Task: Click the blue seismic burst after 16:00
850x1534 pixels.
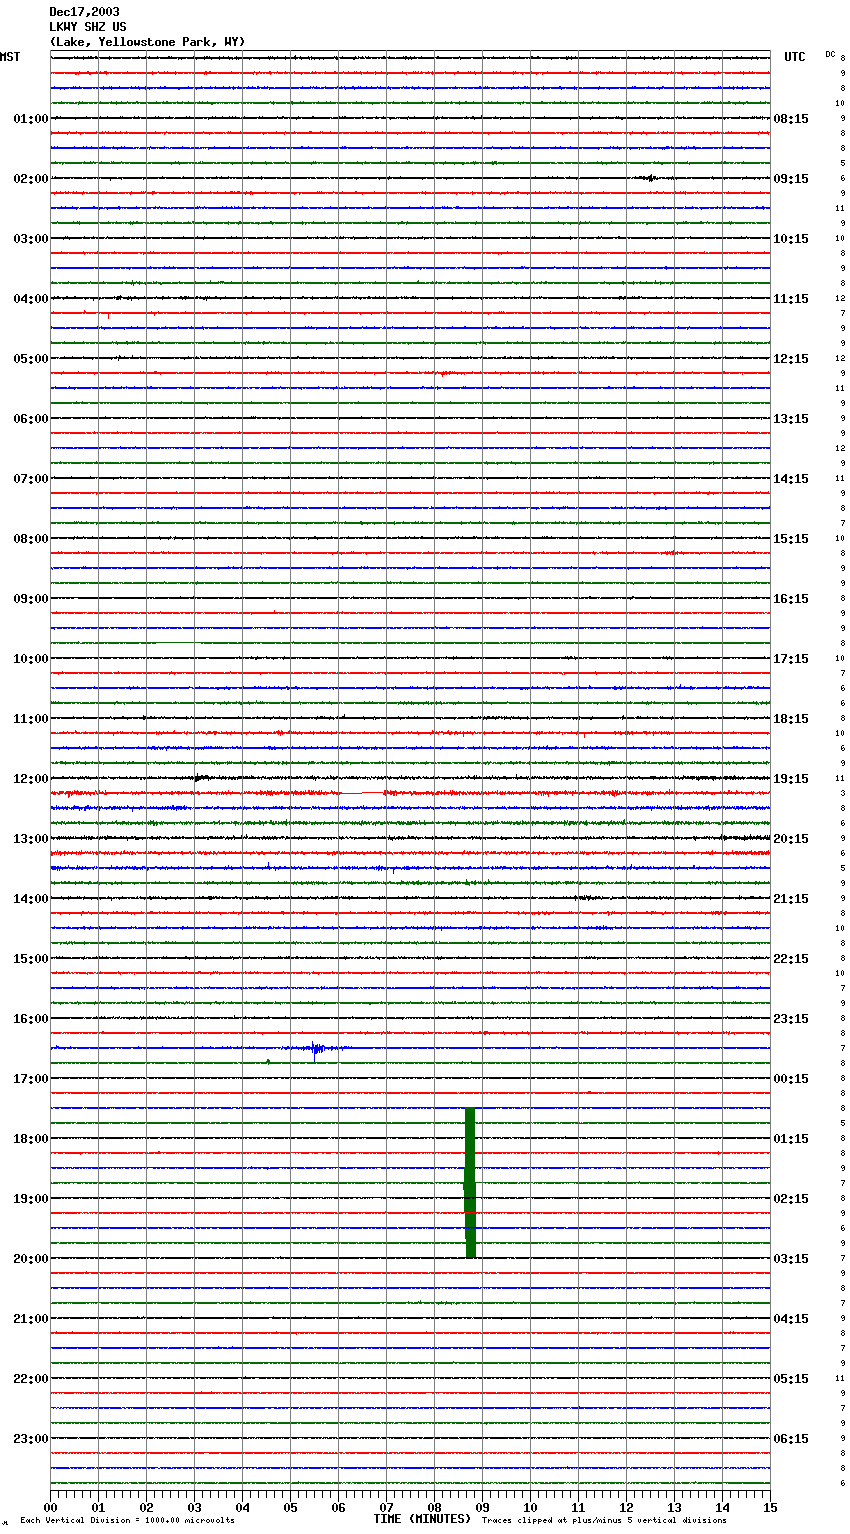Action: [x=316, y=1048]
